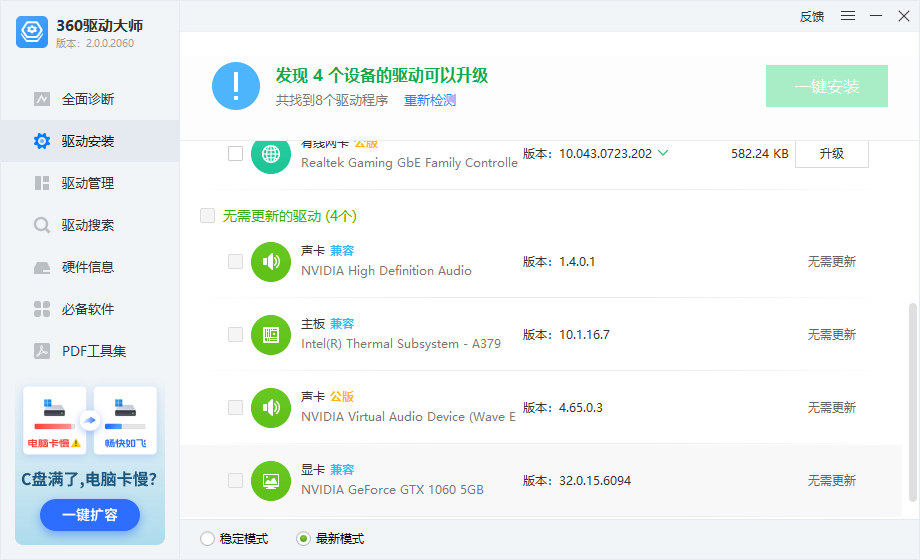This screenshot has width=920, height=560.
Task: Click the 360驱动大师 logo icon
Action: click(32, 32)
